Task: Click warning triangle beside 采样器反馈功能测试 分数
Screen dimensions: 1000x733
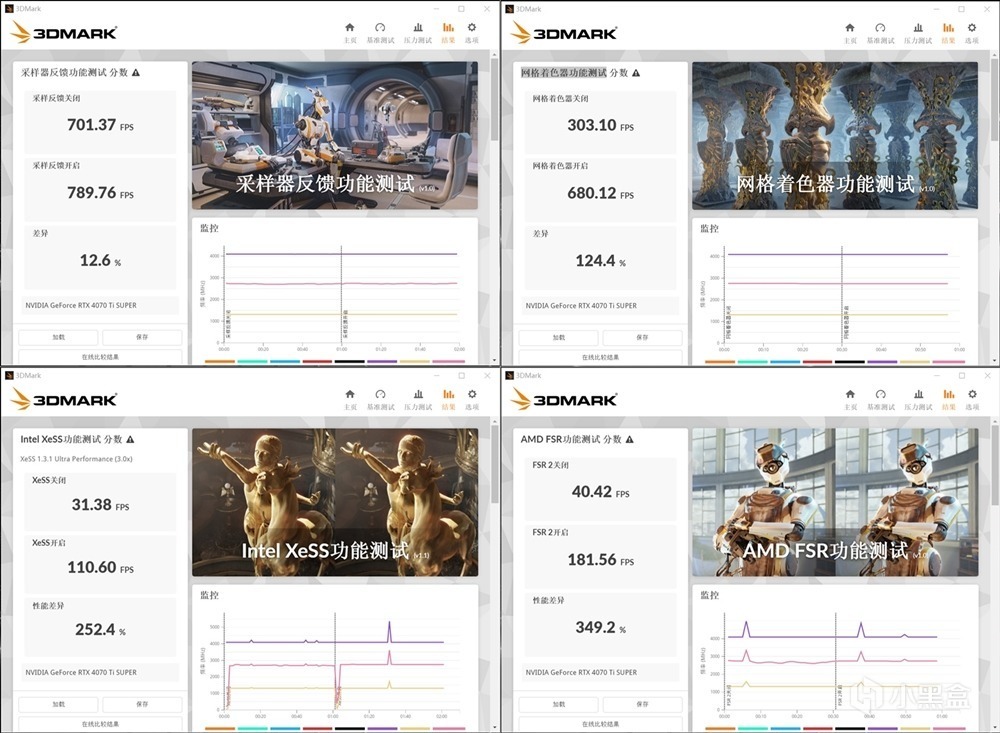Action: point(136,73)
